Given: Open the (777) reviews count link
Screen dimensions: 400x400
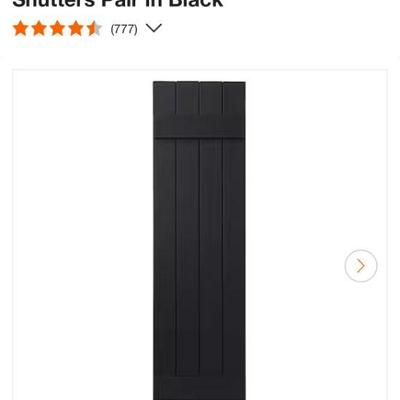Looking at the screenshot, I should pyautogui.click(x=124, y=29).
